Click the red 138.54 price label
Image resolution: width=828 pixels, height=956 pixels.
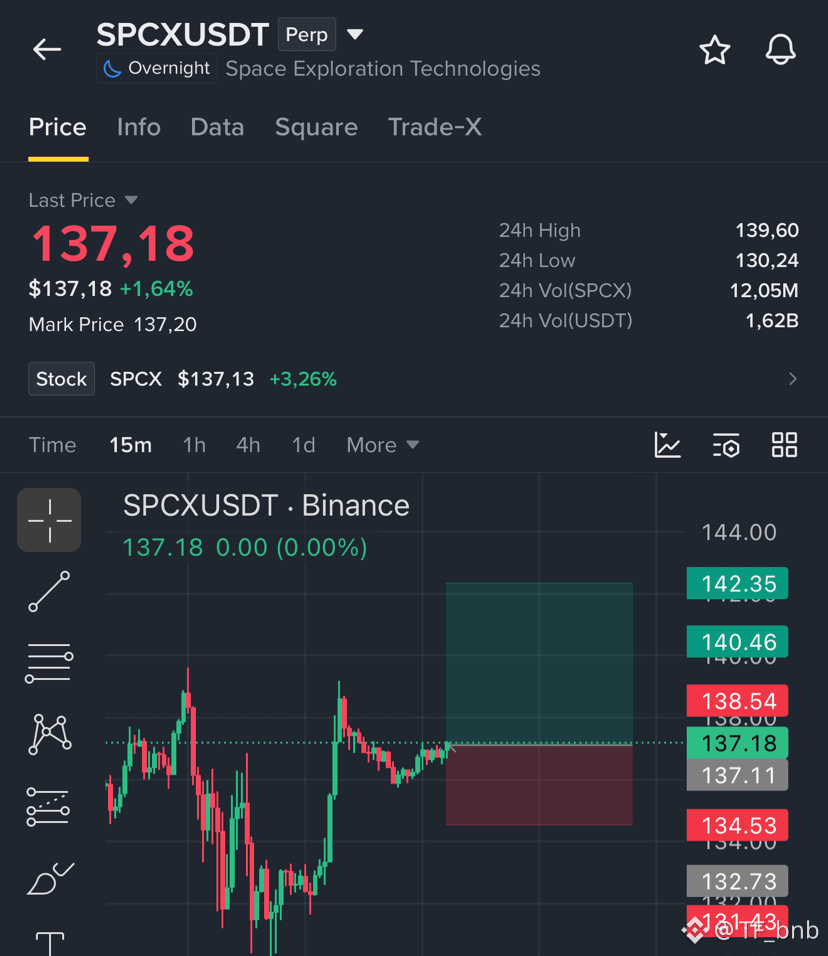737,701
